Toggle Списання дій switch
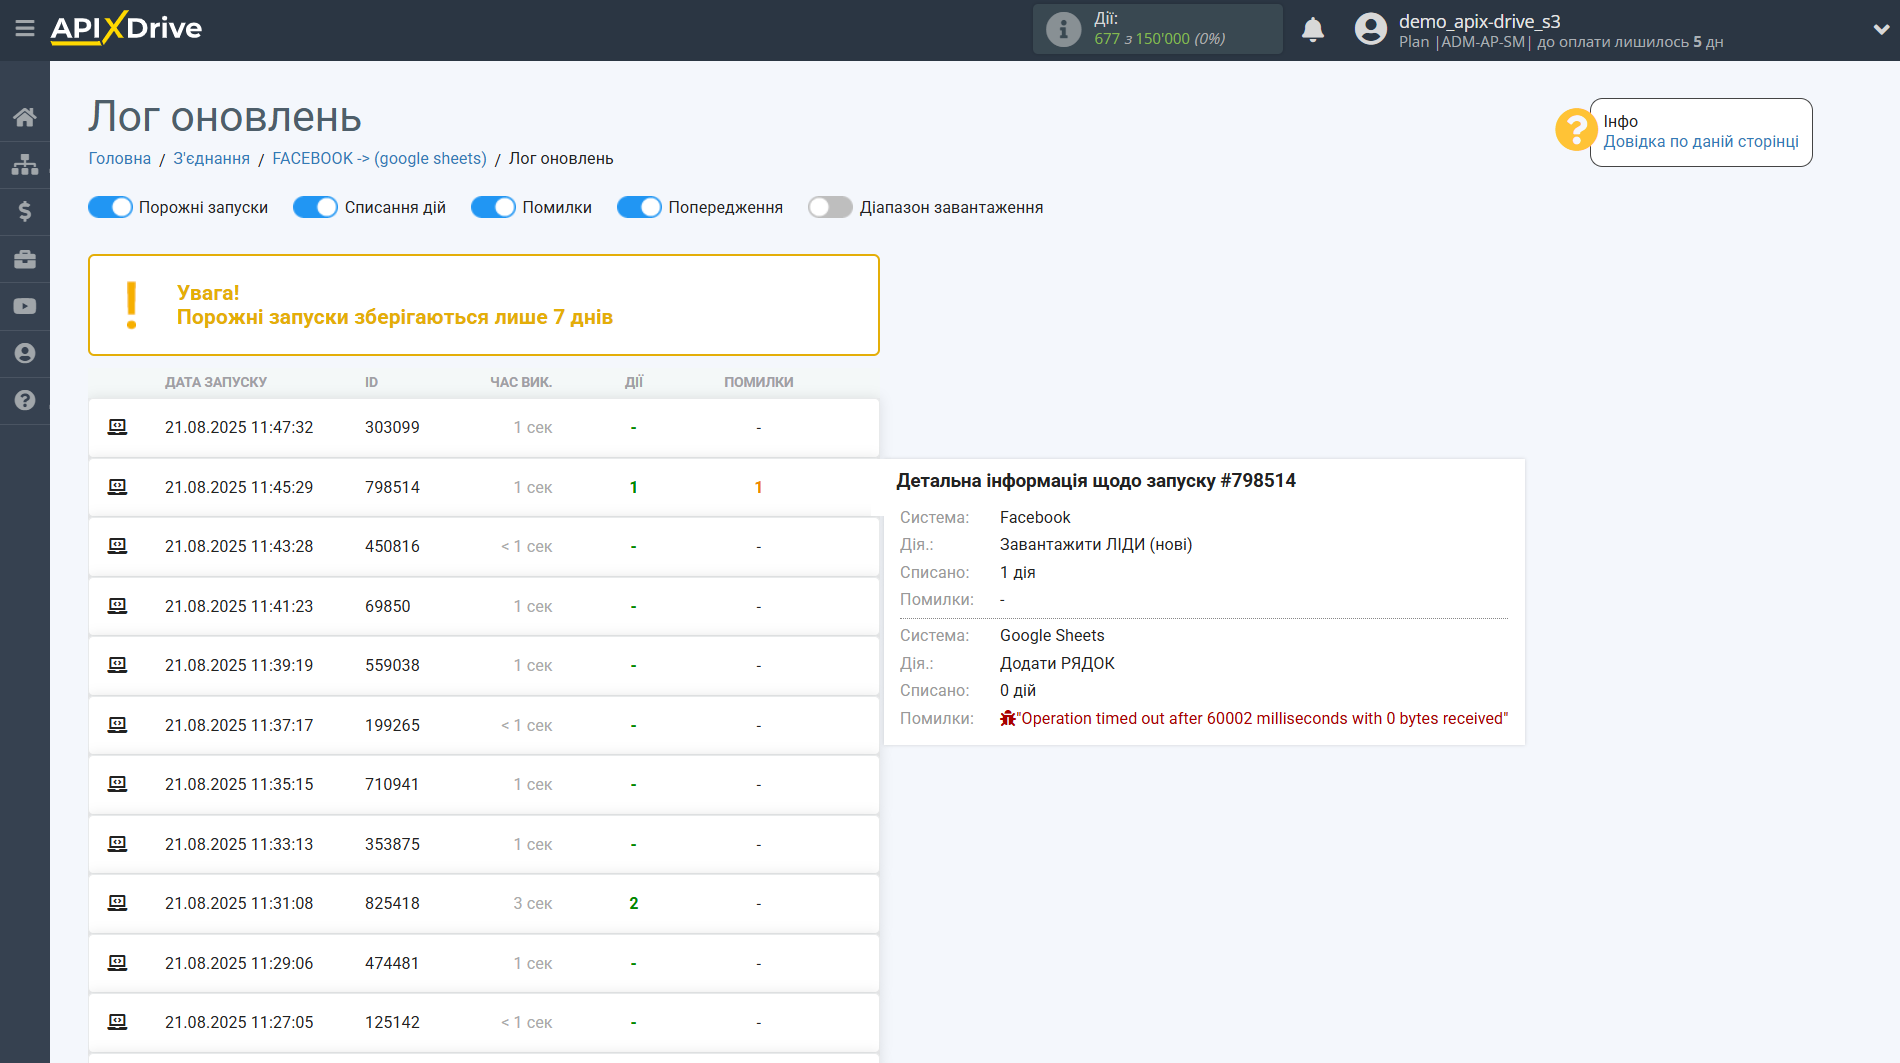The image size is (1900, 1063). click(x=315, y=207)
